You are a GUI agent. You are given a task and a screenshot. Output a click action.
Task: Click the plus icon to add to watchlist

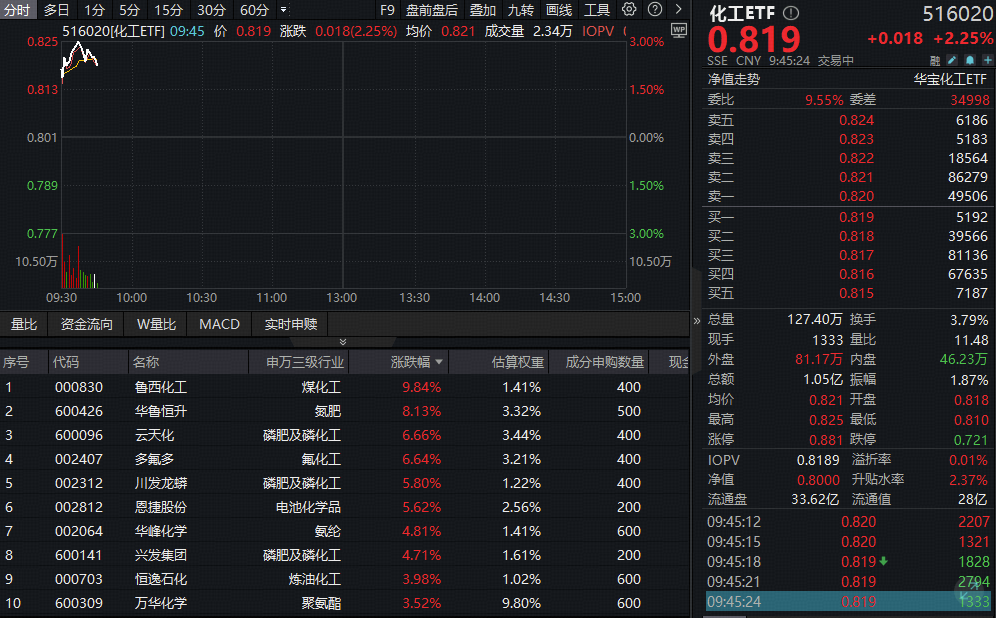(x=988, y=60)
